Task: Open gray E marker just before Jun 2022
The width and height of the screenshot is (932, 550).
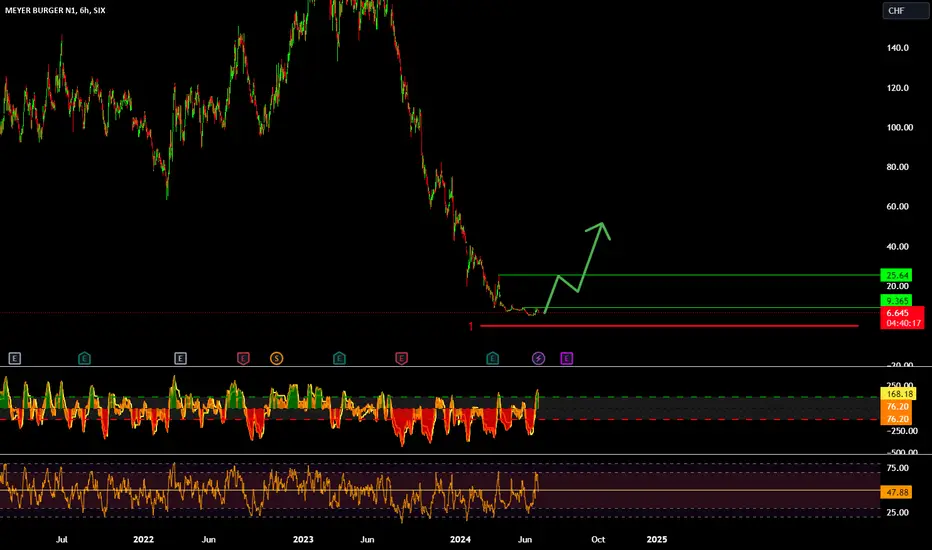Action: tap(180, 359)
